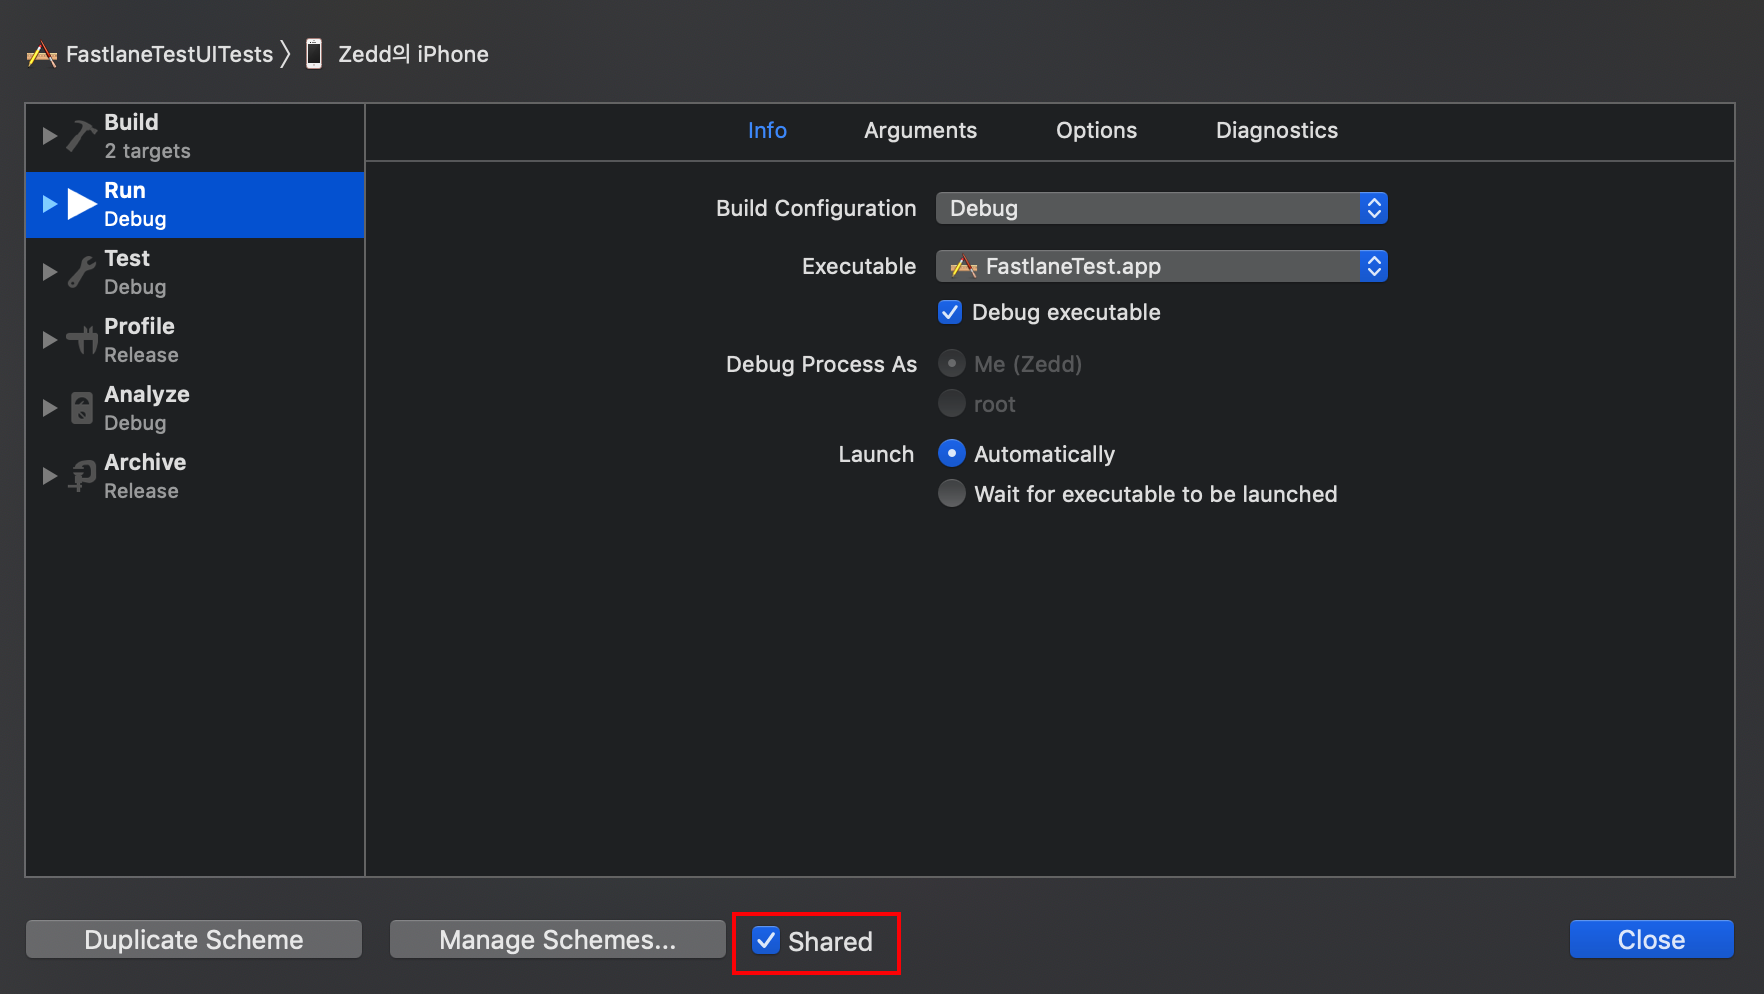Select the Analyze action row
Viewport: 1764px width, 994px height.
coord(195,408)
